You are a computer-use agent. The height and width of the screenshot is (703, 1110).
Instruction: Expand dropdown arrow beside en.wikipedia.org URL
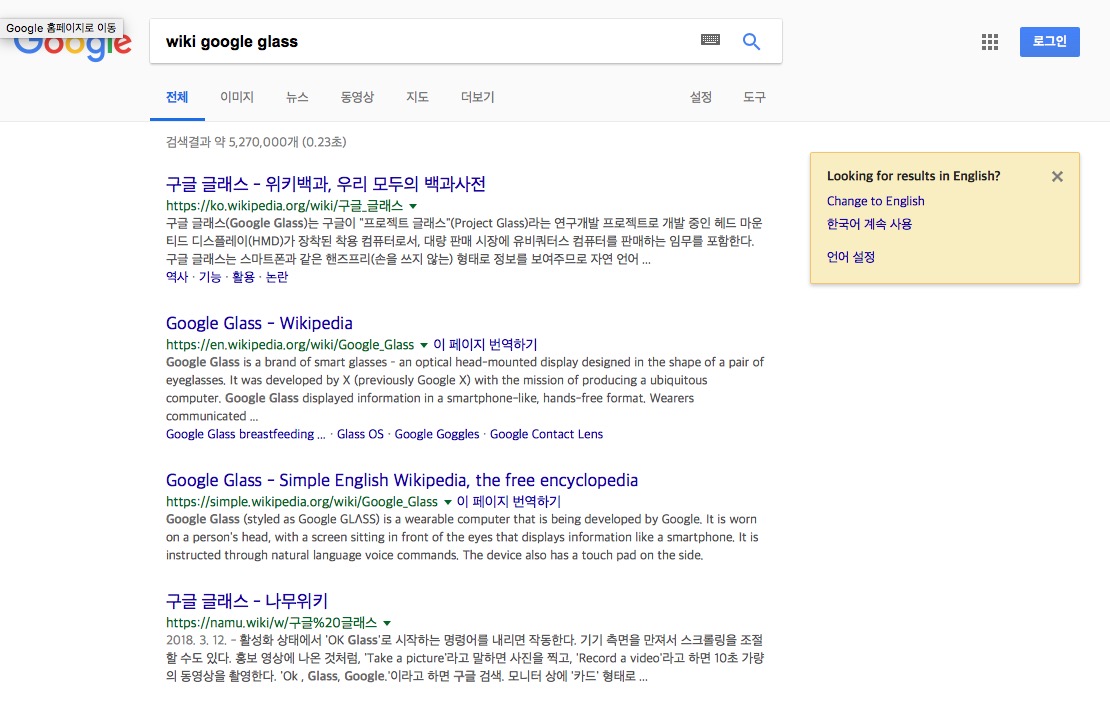(x=424, y=345)
